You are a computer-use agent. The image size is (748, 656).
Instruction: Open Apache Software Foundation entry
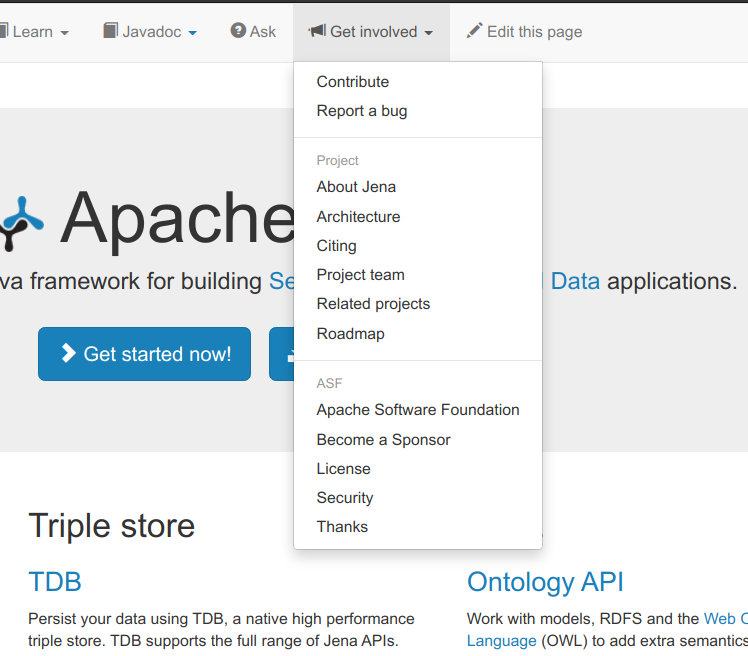coord(418,410)
